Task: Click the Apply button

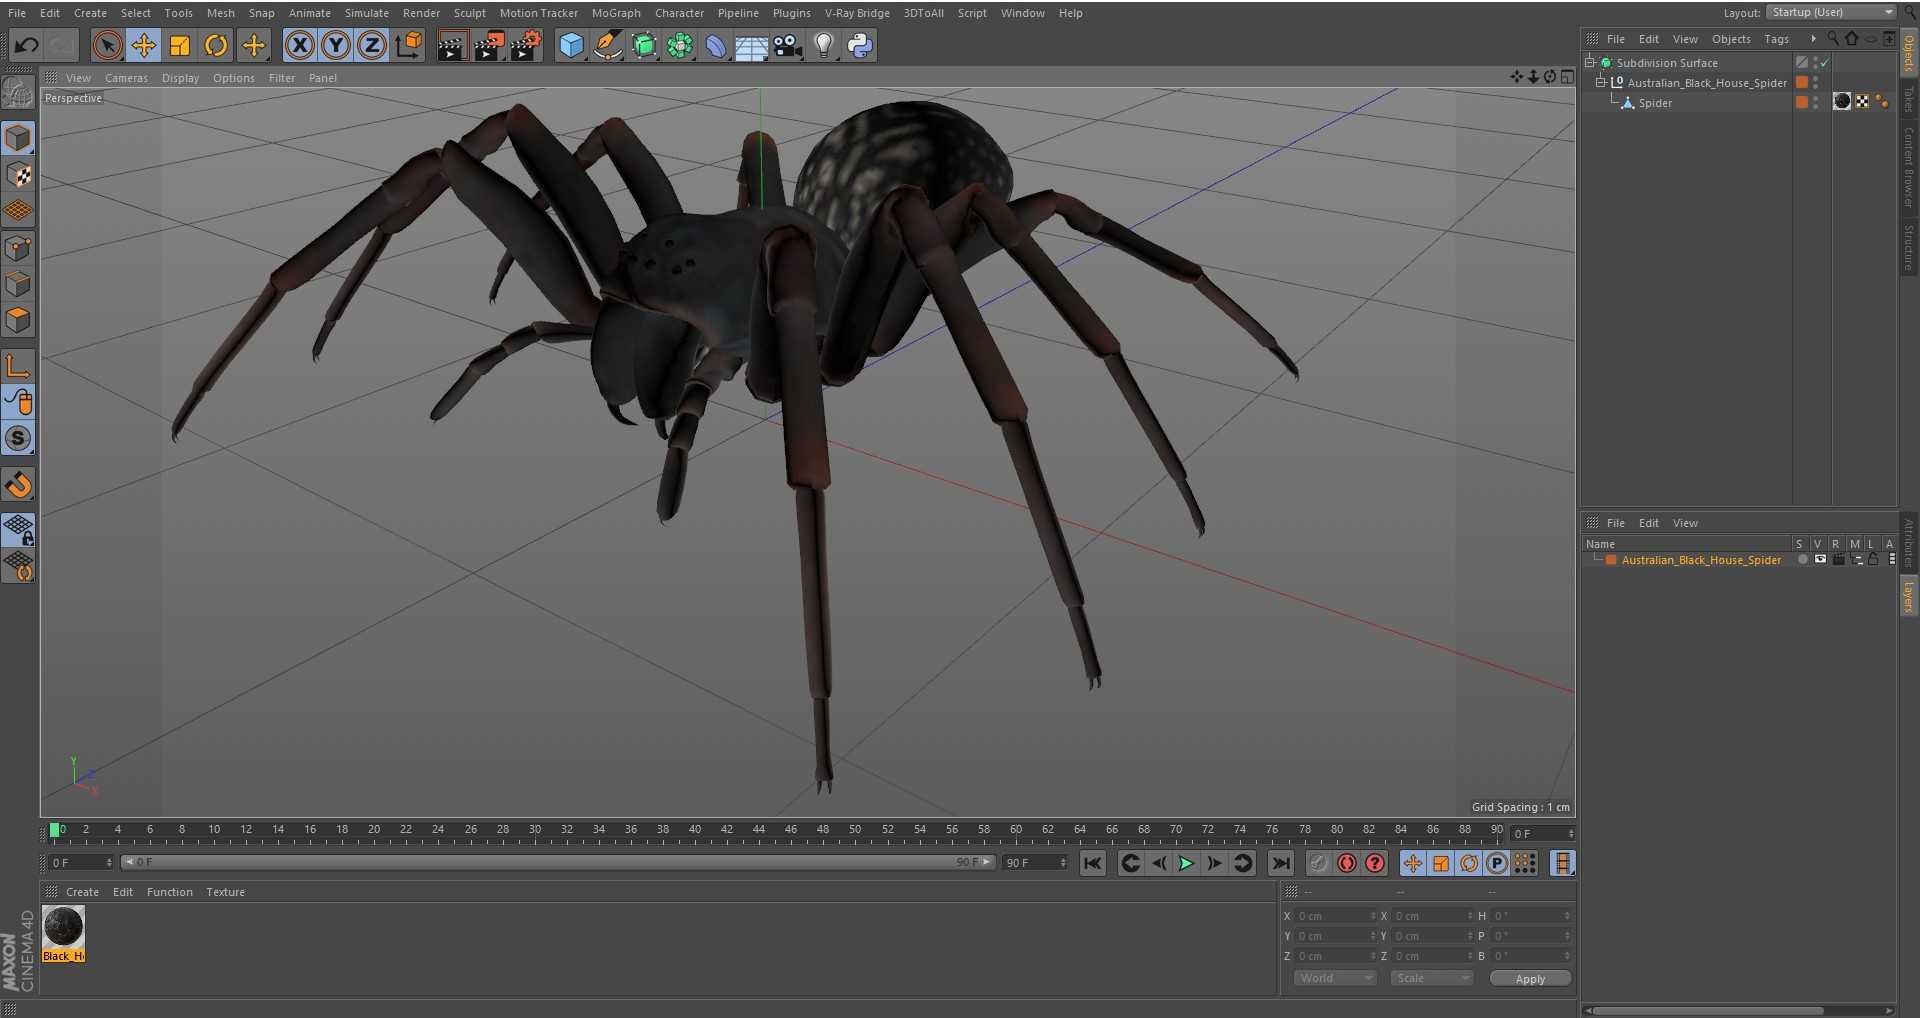Action: (1530, 979)
